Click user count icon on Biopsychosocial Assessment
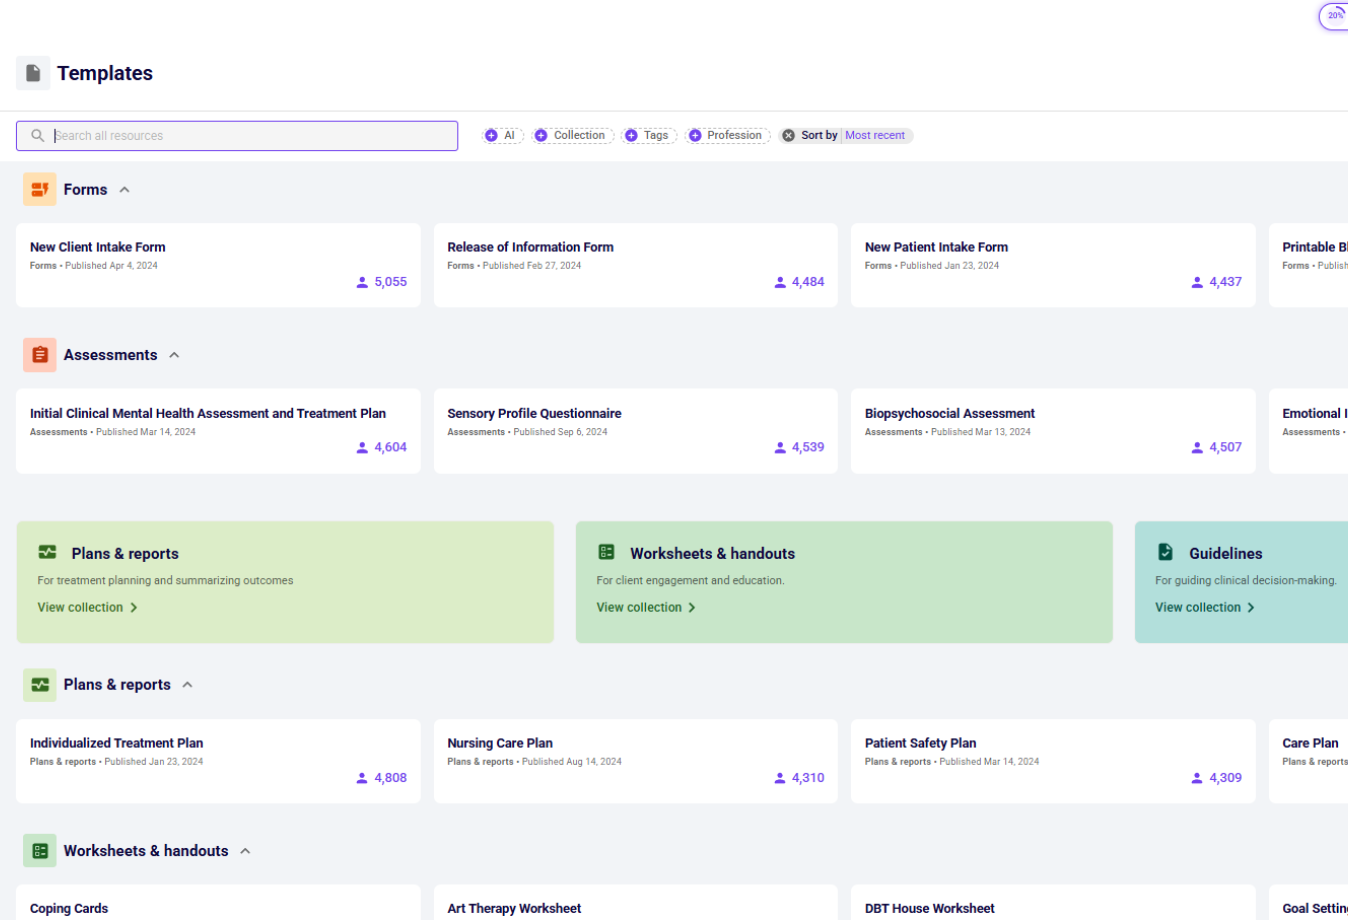The image size is (1348, 920). tap(1197, 448)
